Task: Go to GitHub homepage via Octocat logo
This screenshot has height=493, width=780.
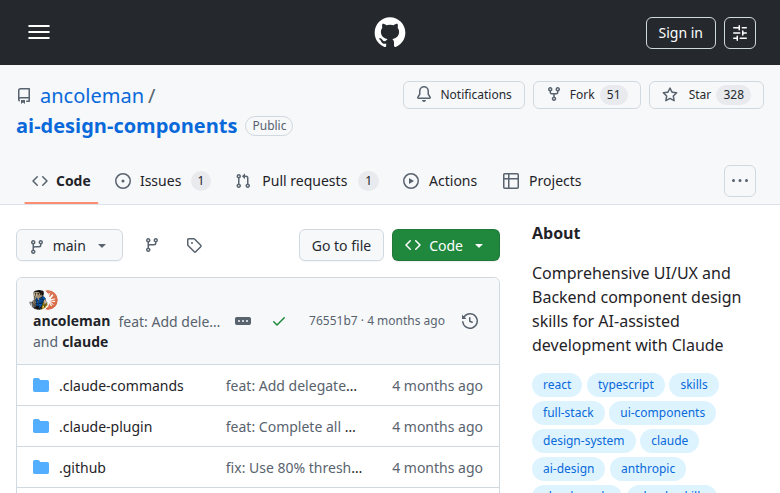Action: [390, 32]
